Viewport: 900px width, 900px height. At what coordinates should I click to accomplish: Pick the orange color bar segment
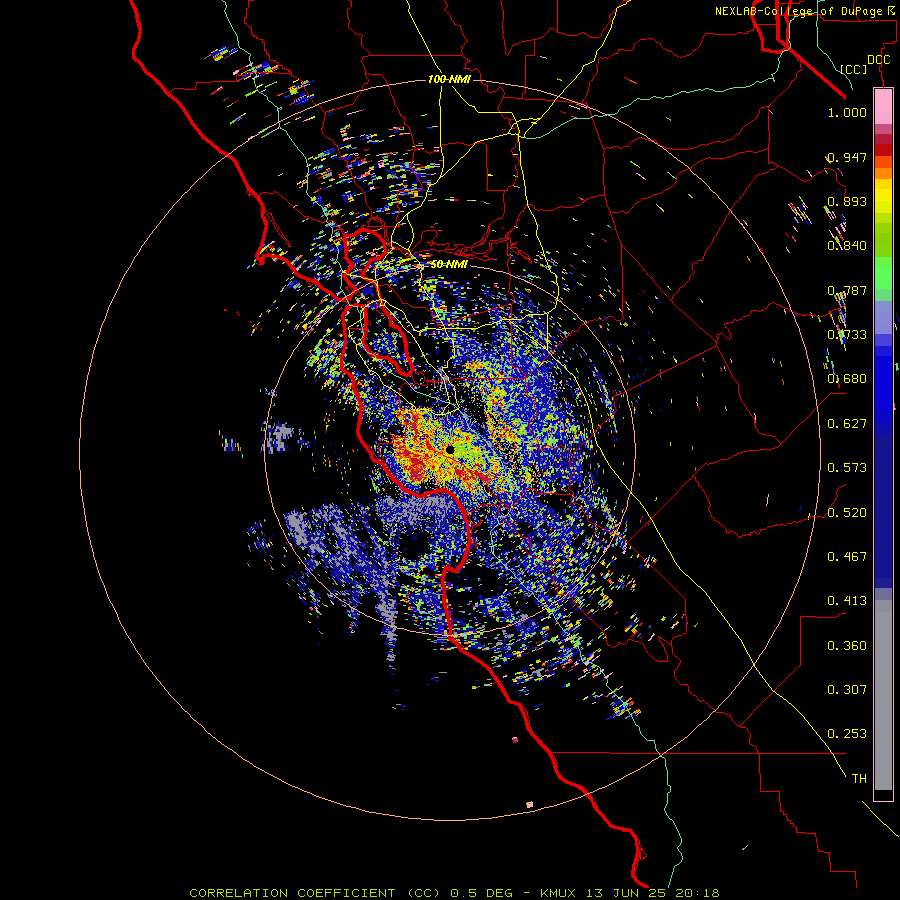(x=883, y=173)
